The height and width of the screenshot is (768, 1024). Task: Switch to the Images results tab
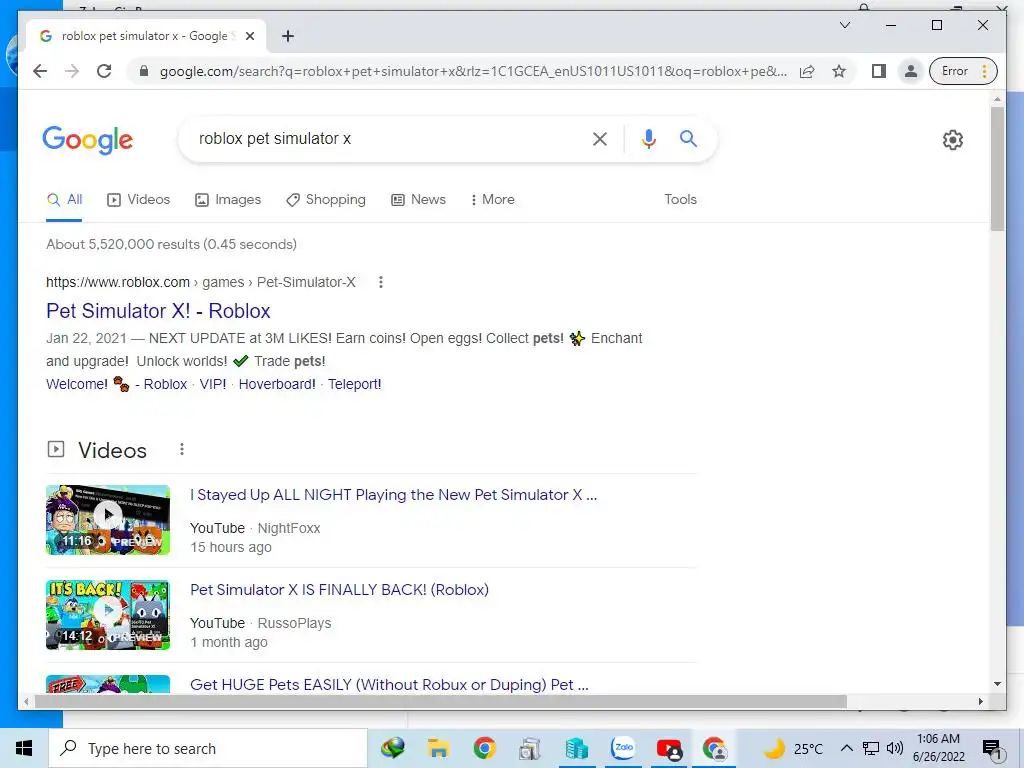[x=228, y=200]
